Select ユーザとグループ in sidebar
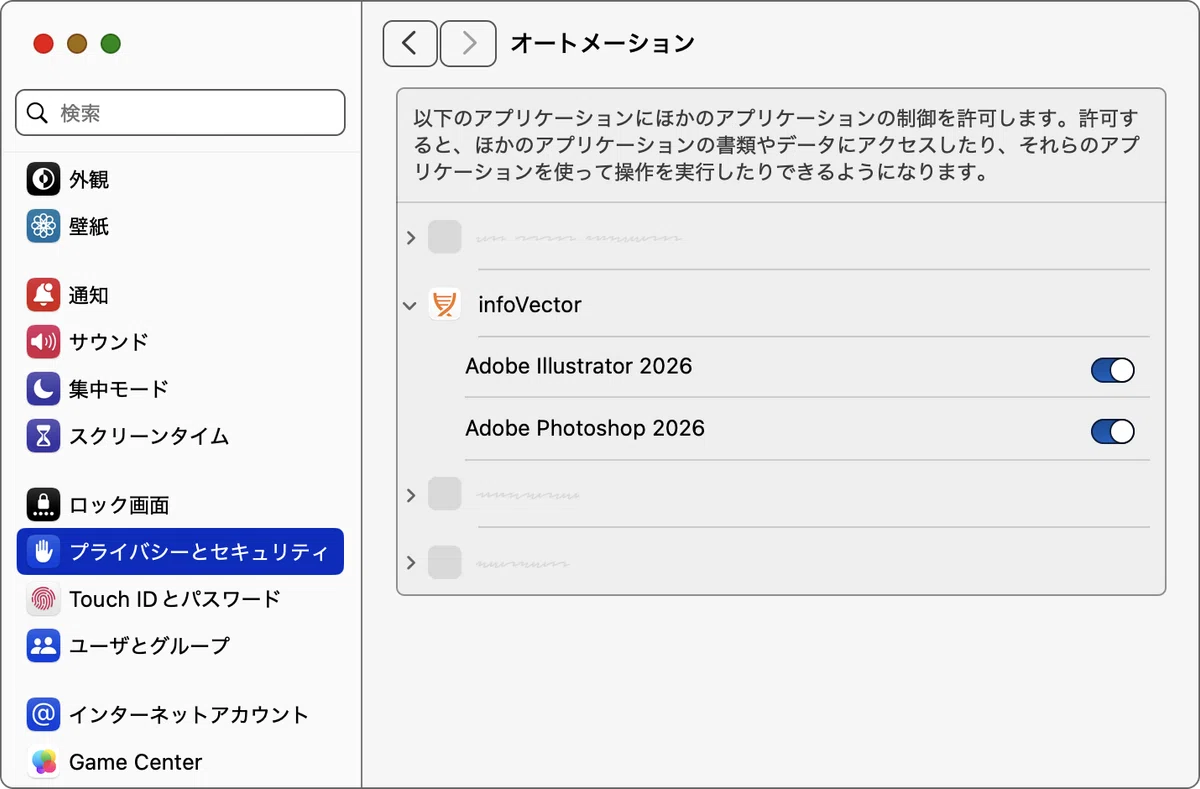Screen dimensions: 1200x789 click(x=180, y=646)
